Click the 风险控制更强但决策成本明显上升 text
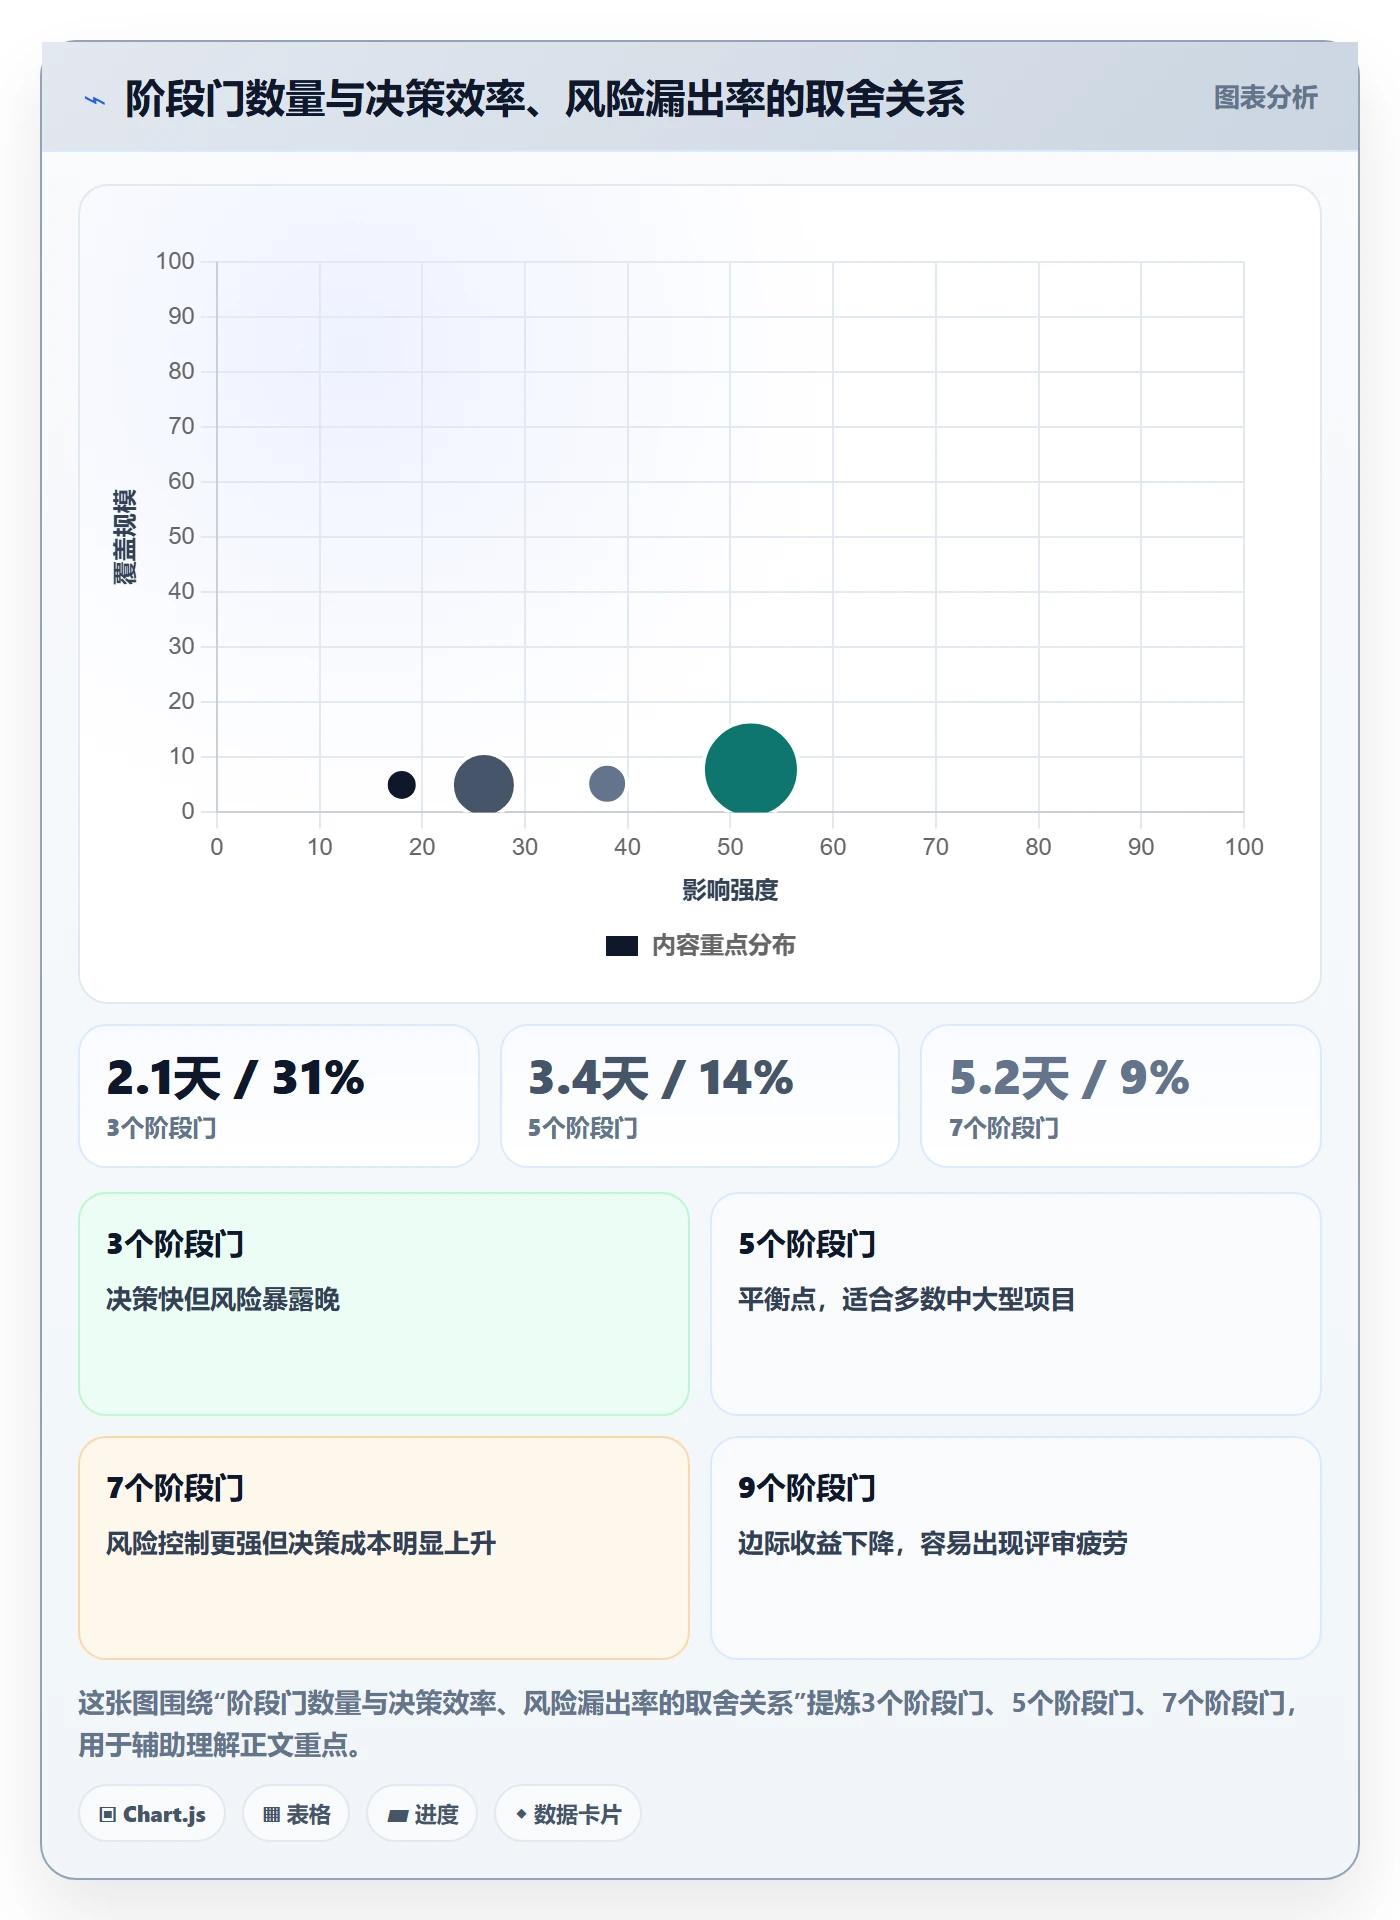Viewport: 1400px width, 1920px height. (301, 1544)
